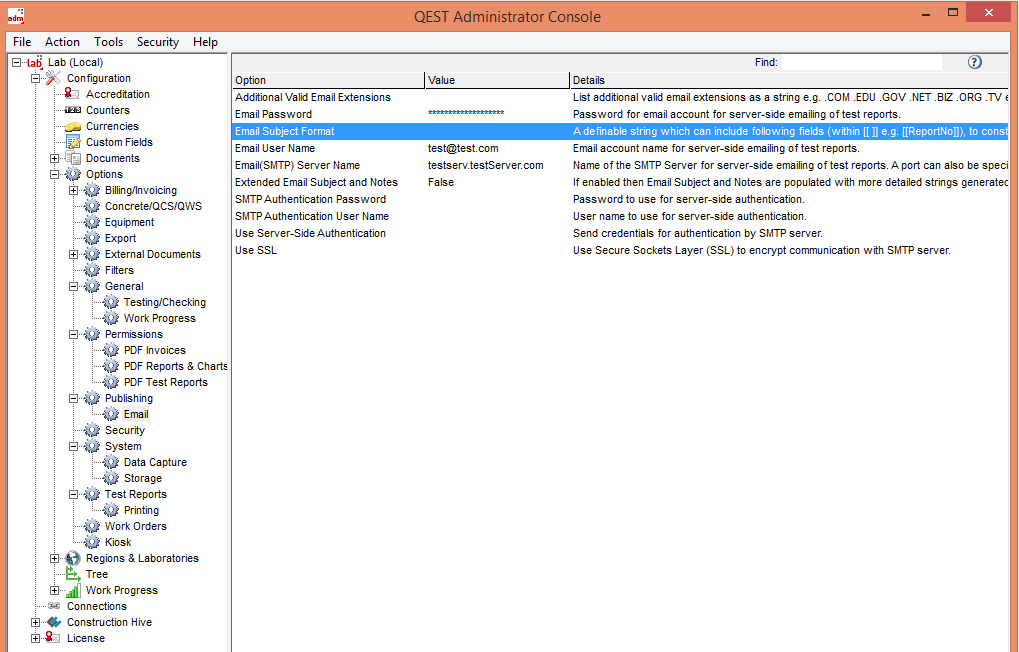
Task: Click the Details column header
Action: pyautogui.click(x=790, y=80)
